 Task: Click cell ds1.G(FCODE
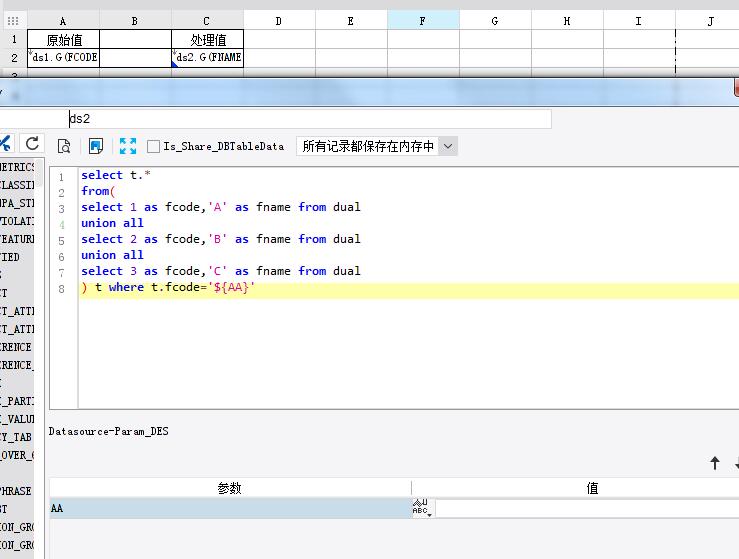pyautogui.click(x=64, y=58)
